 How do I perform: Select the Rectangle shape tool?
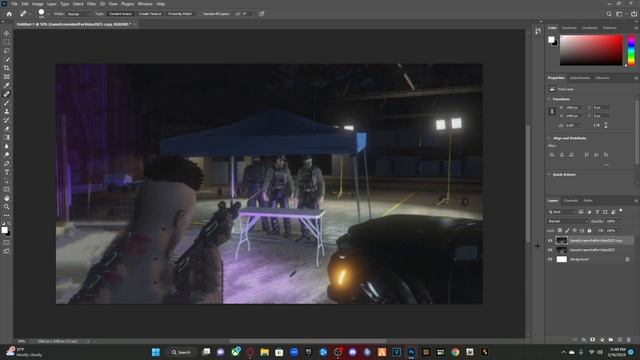tap(7, 189)
